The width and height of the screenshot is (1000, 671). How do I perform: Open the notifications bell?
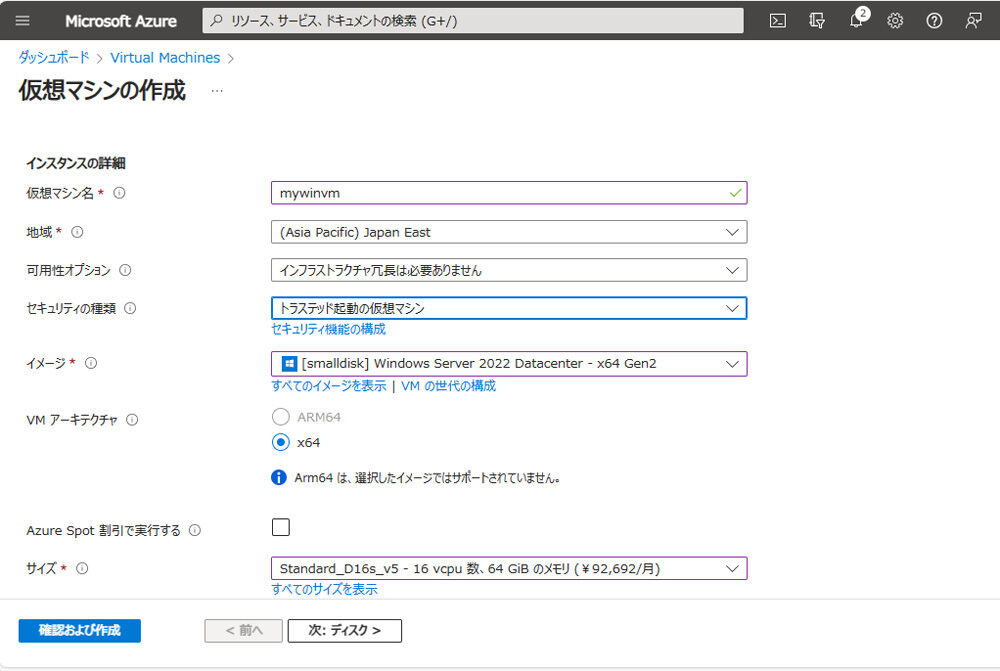[x=857, y=20]
